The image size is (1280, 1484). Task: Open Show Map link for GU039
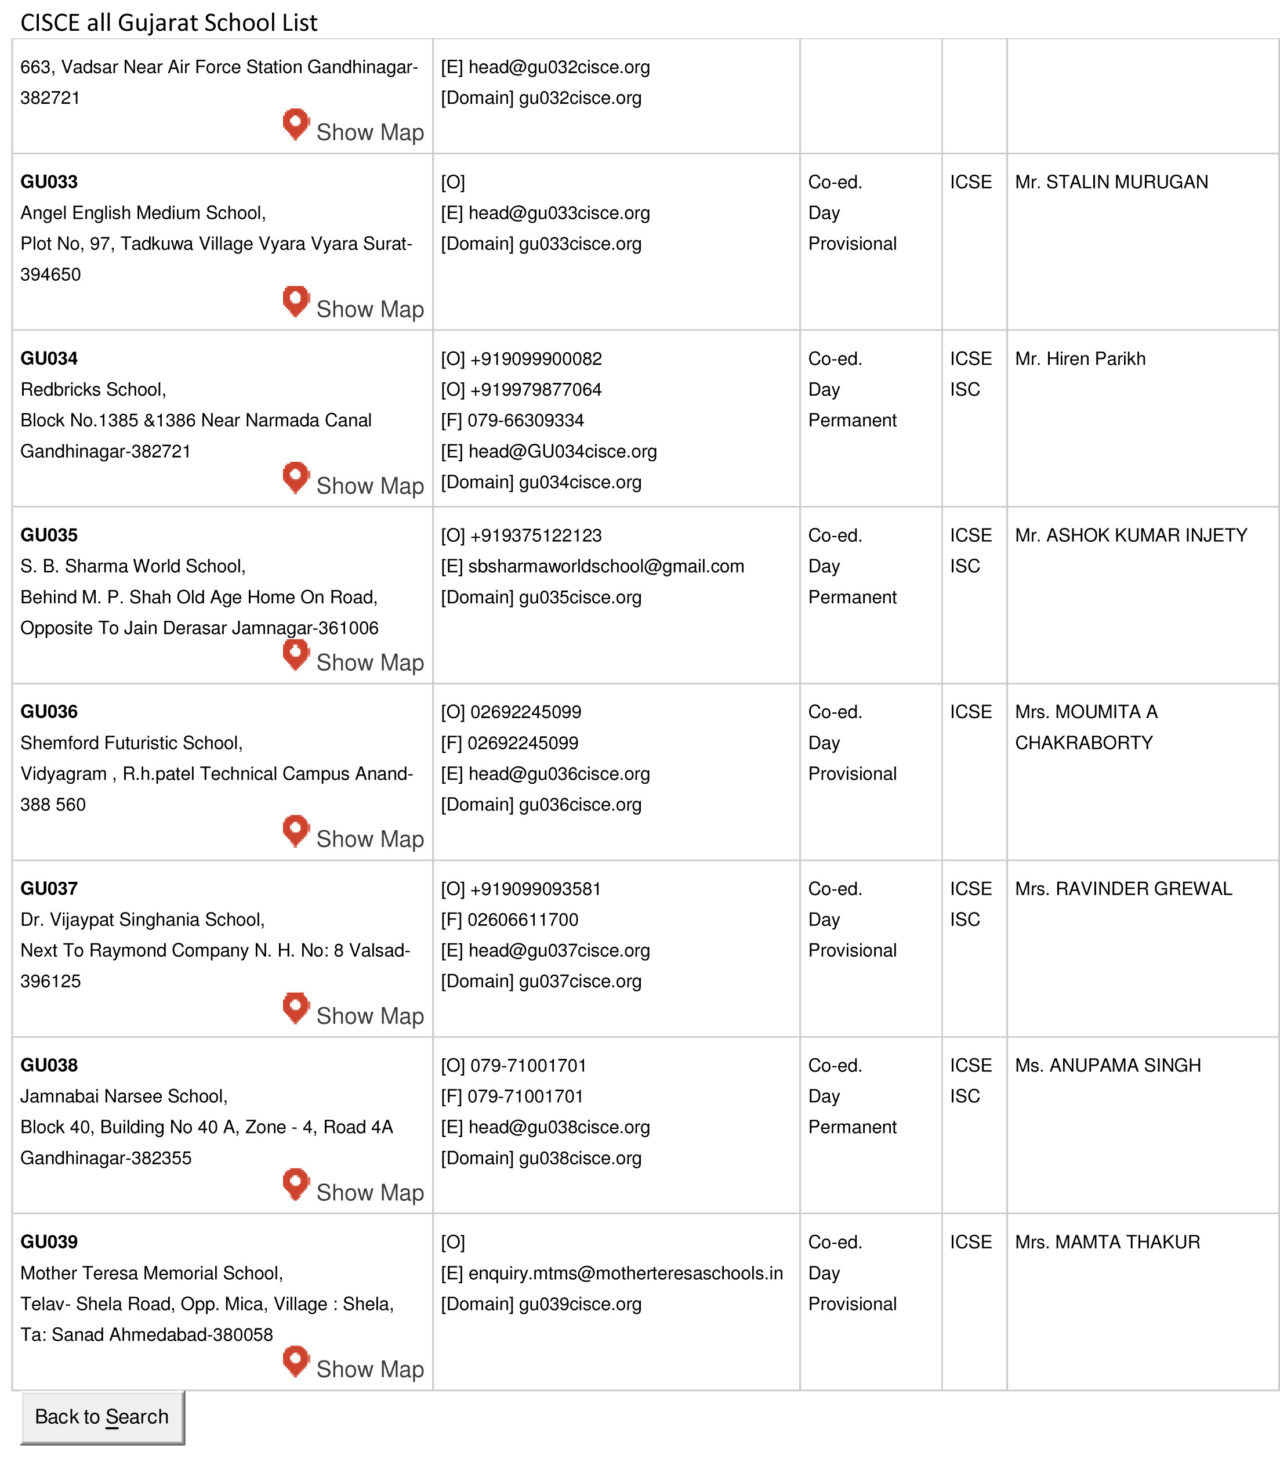coord(370,1369)
